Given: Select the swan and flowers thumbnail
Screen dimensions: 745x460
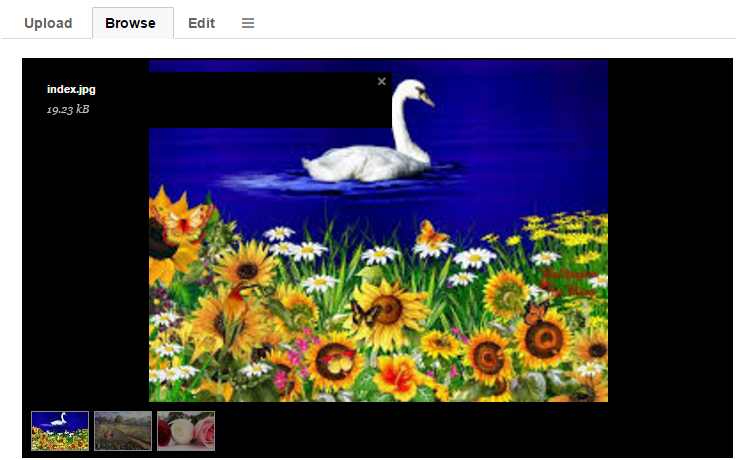Looking at the screenshot, I should coord(60,431).
